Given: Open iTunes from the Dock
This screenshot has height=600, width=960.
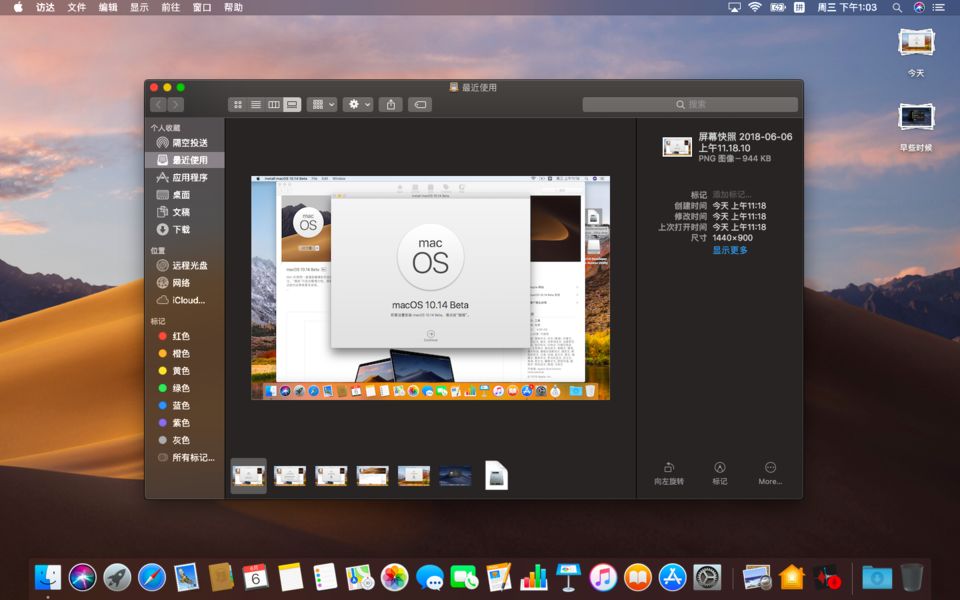Looking at the screenshot, I should point(603,577).
